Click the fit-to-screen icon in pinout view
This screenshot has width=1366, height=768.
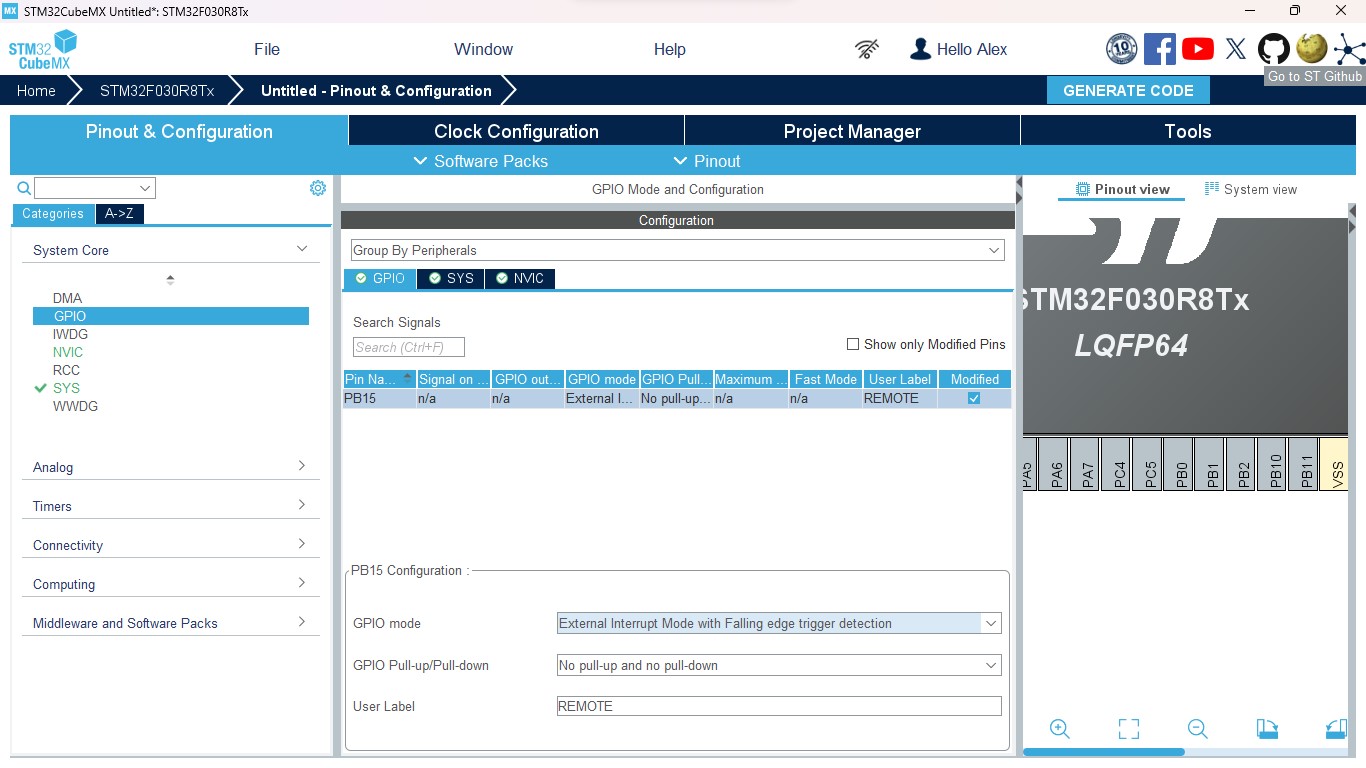tap(1129, 729)
